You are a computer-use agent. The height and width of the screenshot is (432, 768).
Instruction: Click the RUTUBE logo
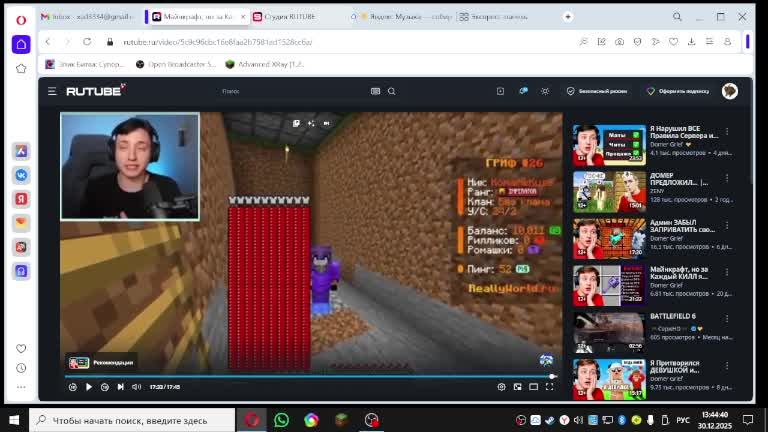tap(96, 91)
